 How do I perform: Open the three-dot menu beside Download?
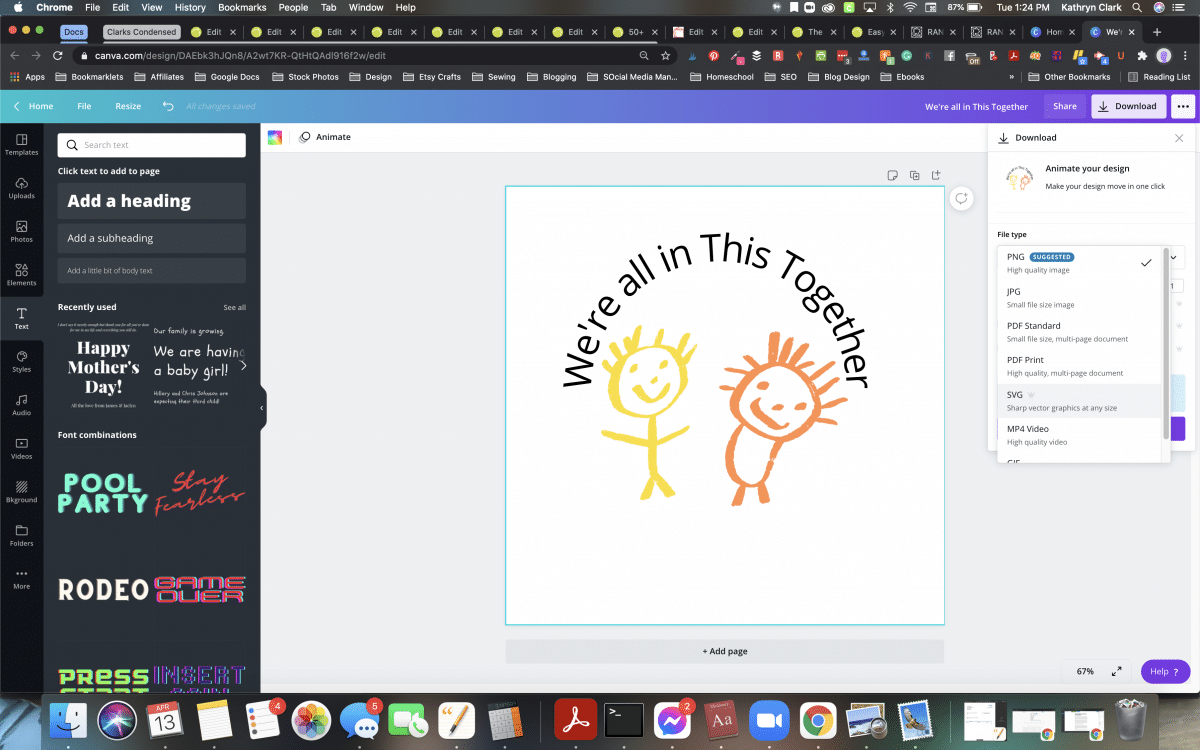(x=1182, y=106)
